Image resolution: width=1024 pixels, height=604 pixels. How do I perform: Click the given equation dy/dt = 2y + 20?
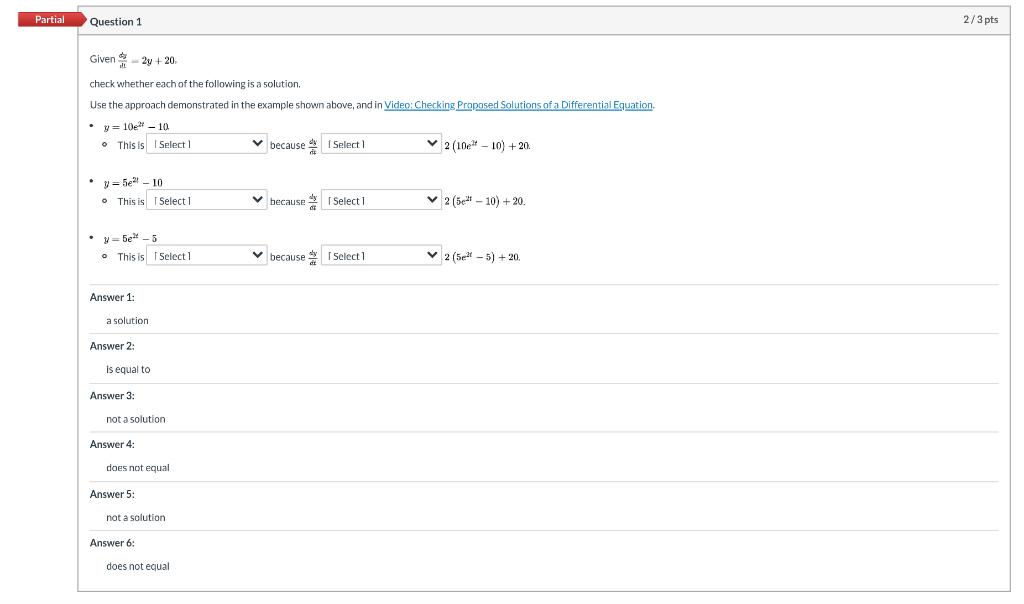pyautogui.click(x=148, y=60)
